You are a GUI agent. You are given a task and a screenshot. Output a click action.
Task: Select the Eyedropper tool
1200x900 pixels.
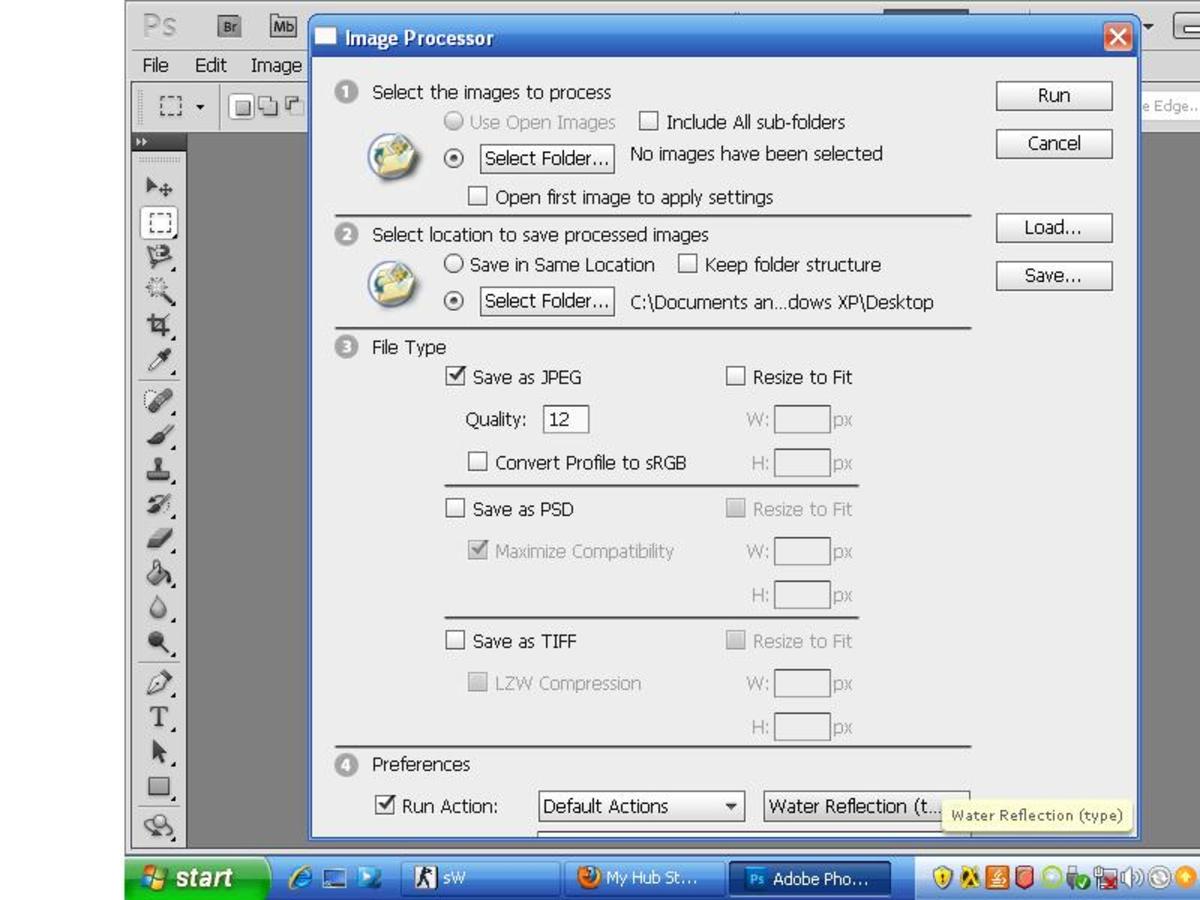(x=159, y=360)
